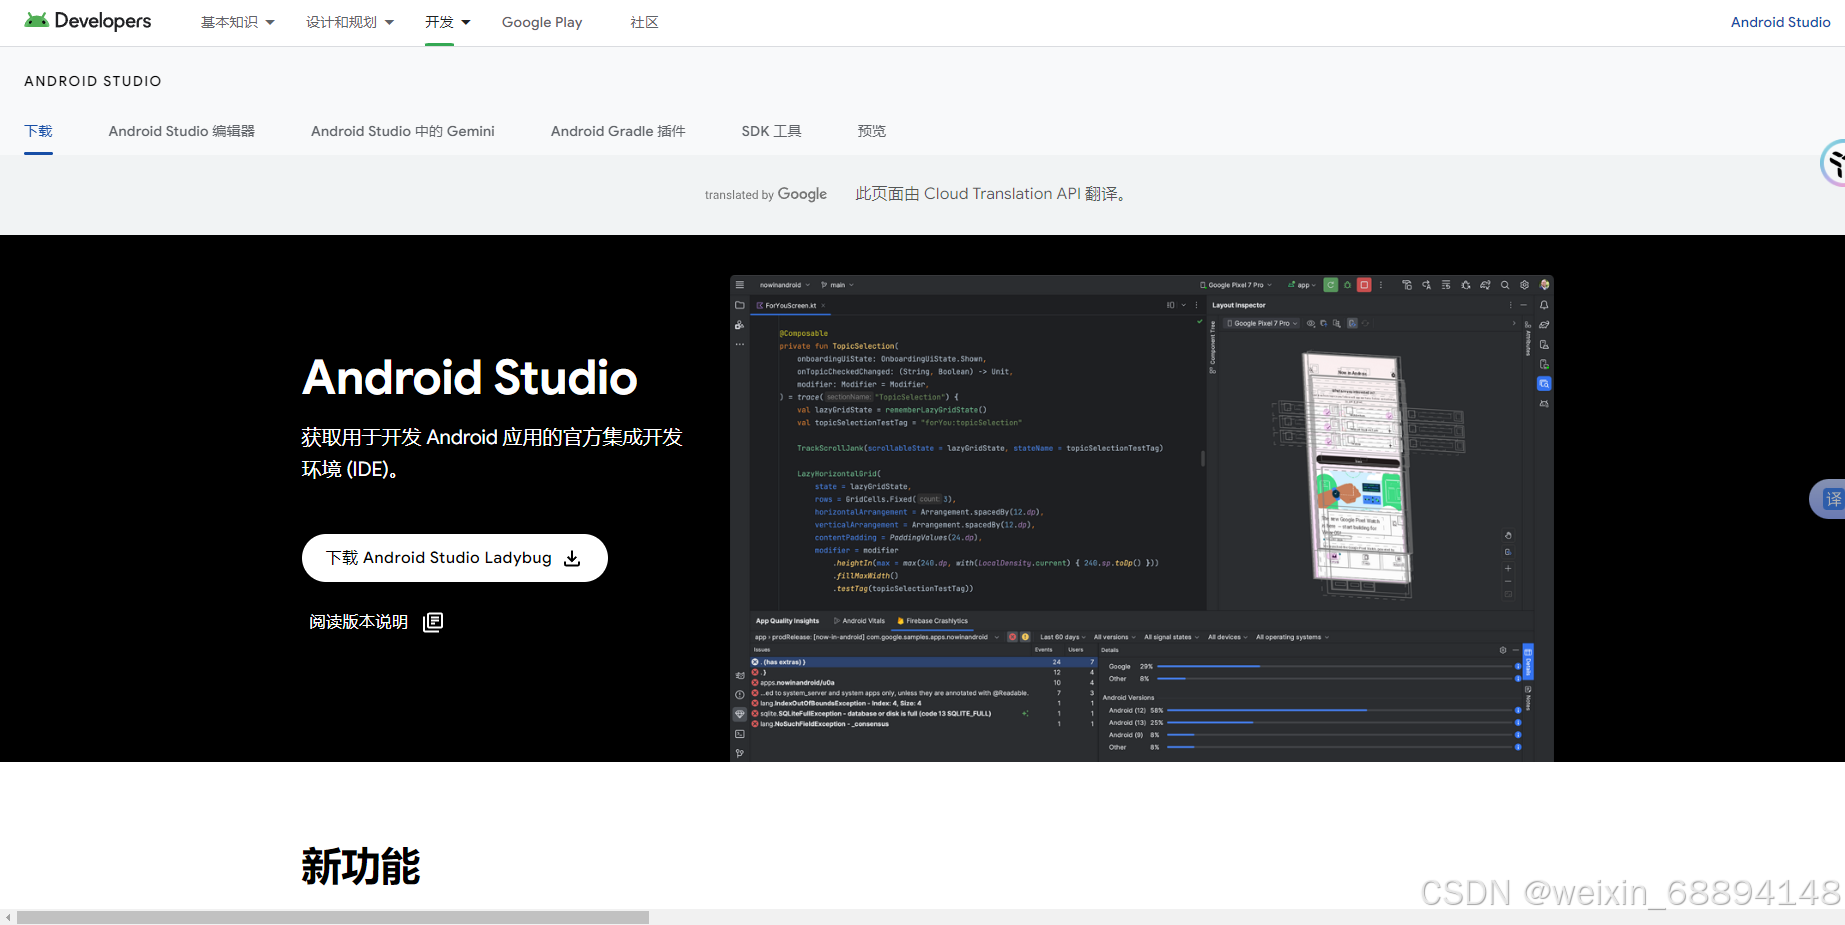The image size is (1845, 925).
Task: Click the Cloud Translation API notice text
Action: click(993, 194)
